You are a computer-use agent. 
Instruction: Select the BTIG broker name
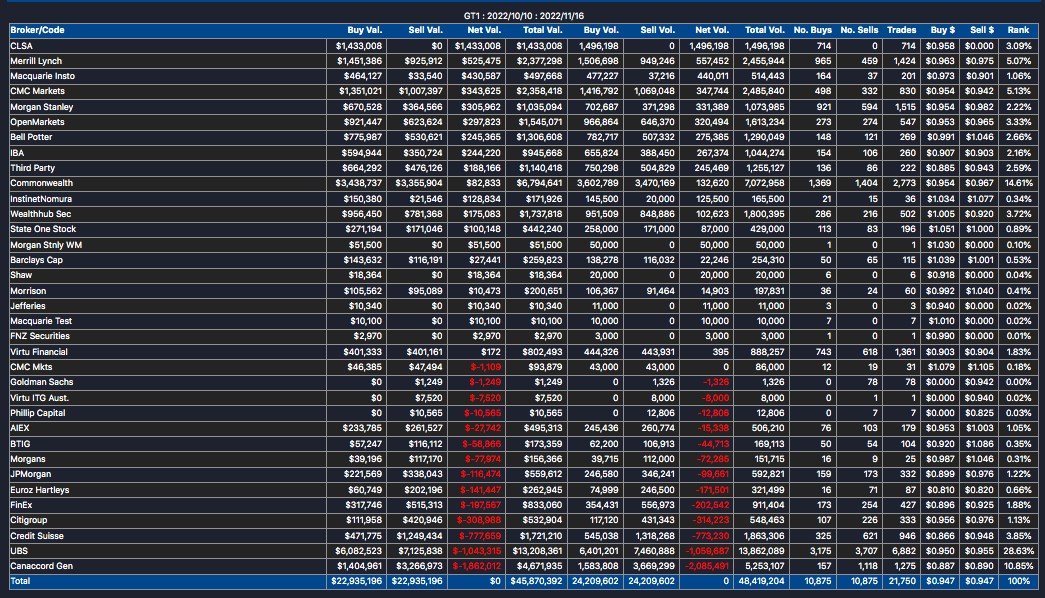[20, 444]
